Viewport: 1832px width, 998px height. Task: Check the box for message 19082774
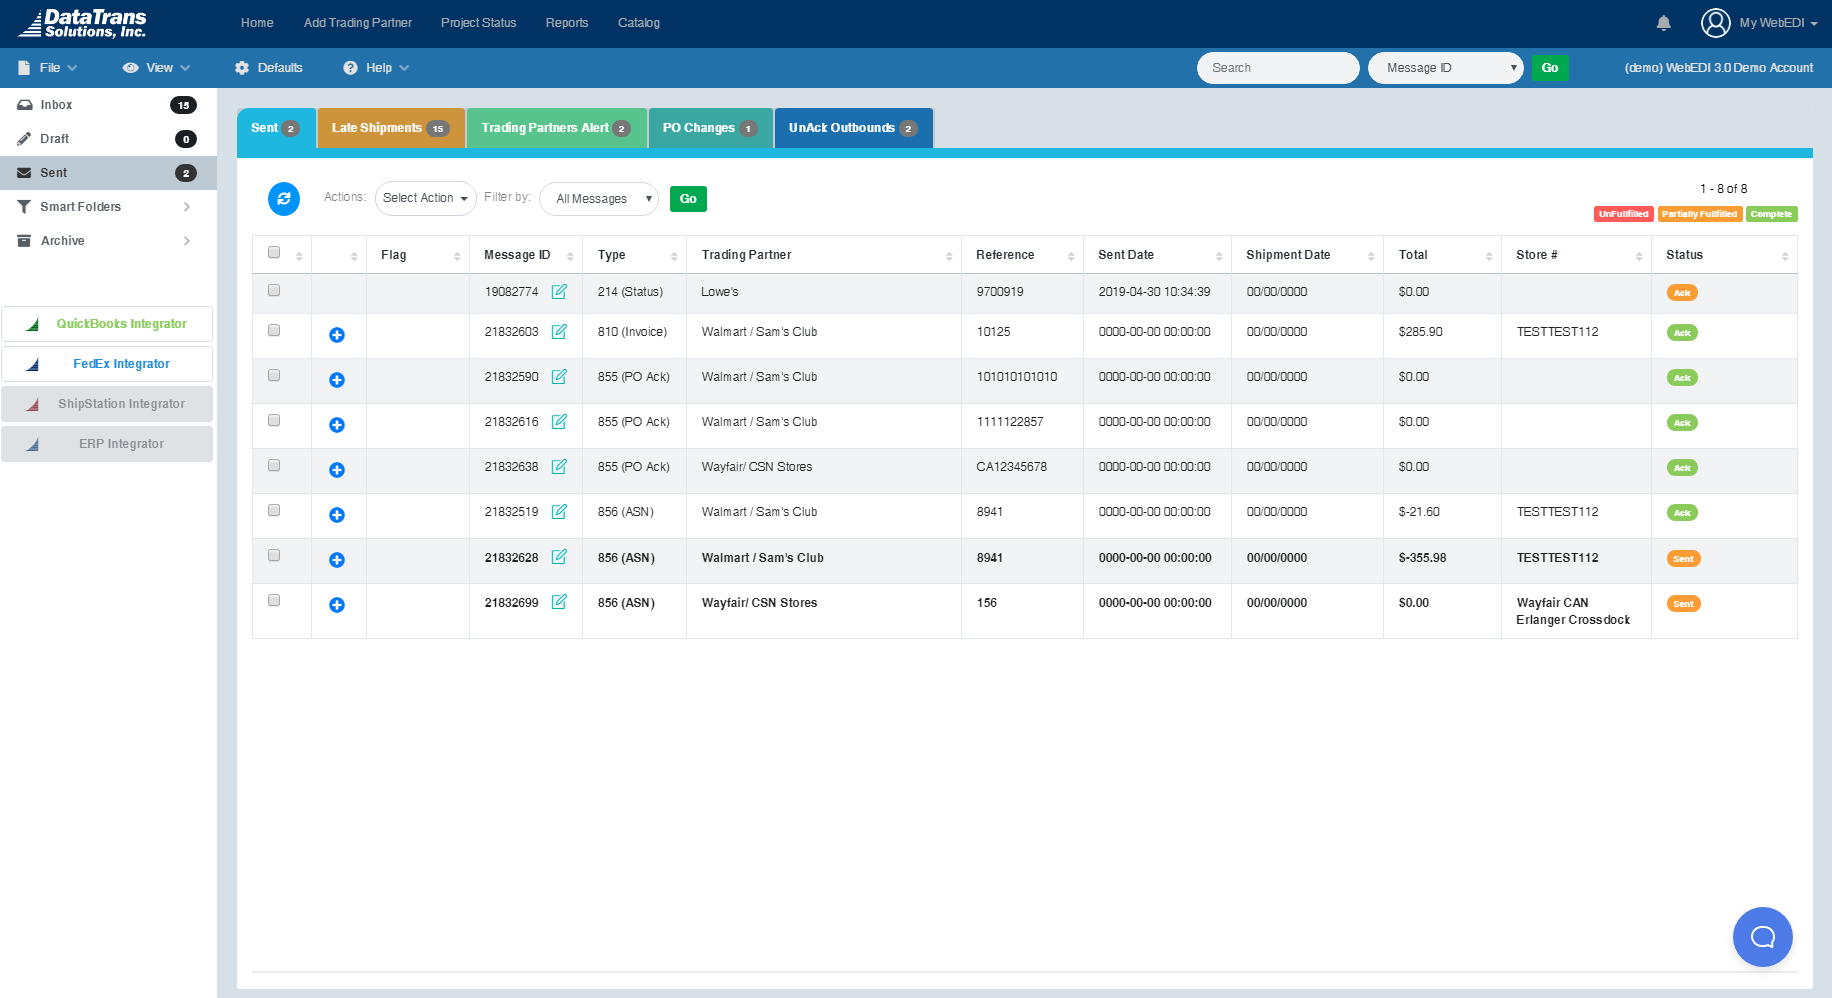274,290
